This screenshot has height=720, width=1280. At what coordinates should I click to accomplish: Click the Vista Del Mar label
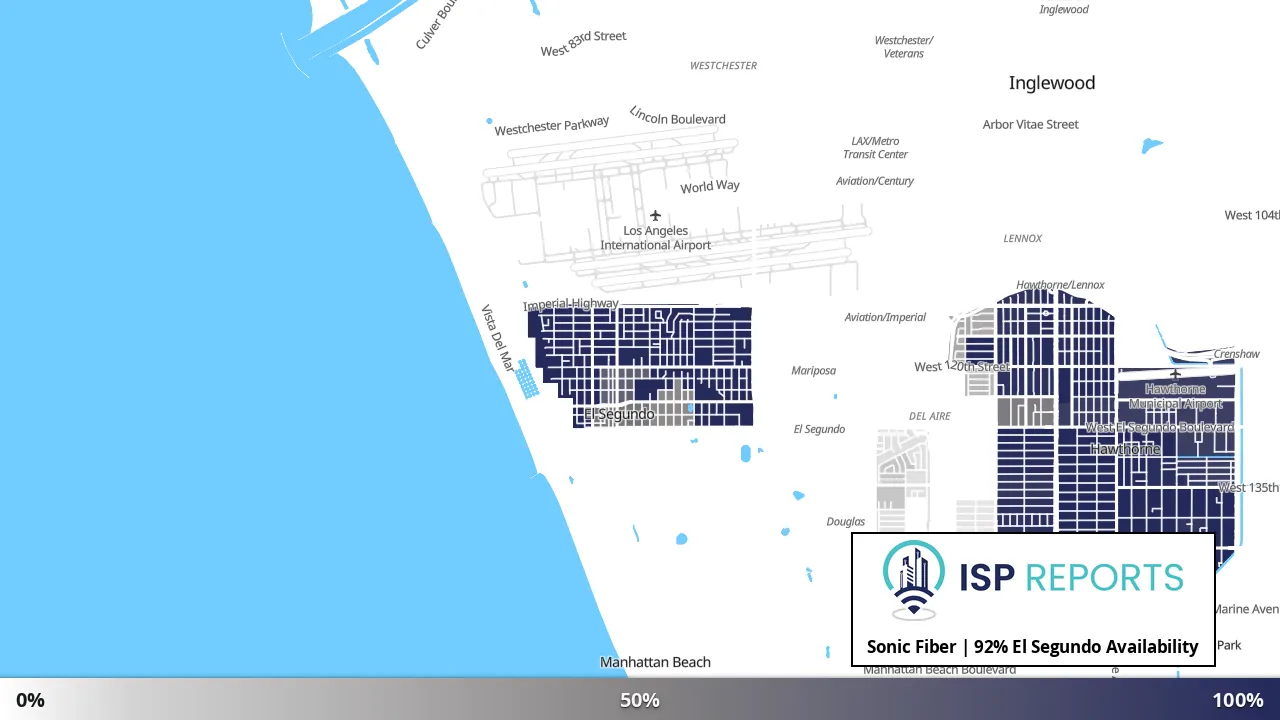pos(496,337)
